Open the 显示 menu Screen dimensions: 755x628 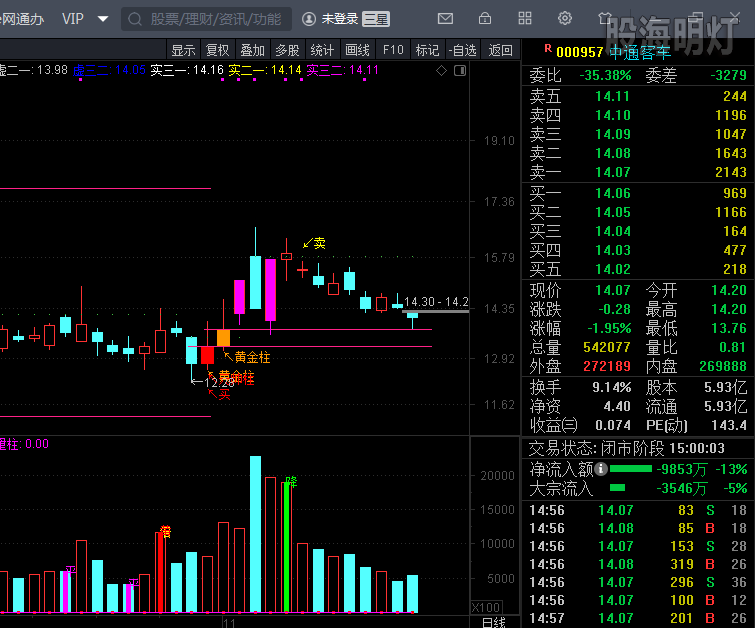point(183,50)
